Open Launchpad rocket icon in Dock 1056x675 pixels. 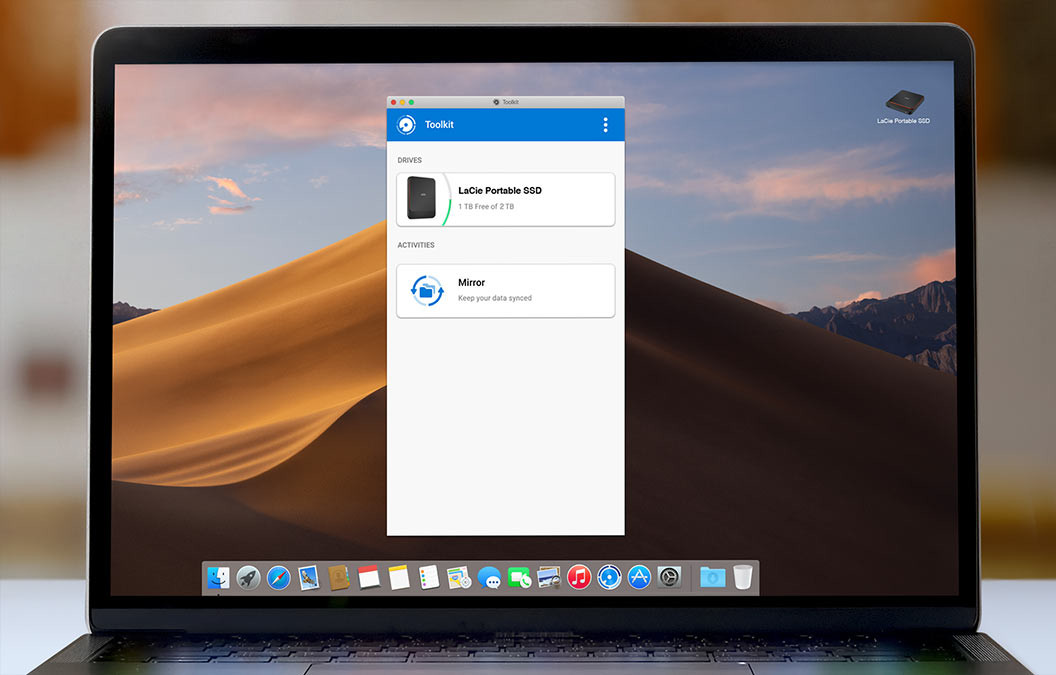point(248,577)
